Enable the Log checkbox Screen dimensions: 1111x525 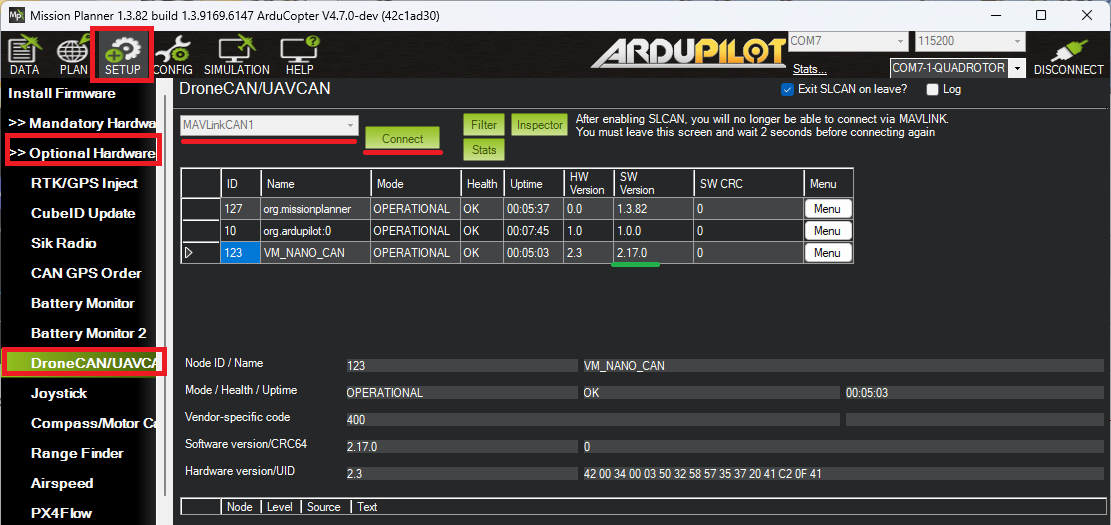[x=933, y=89]
